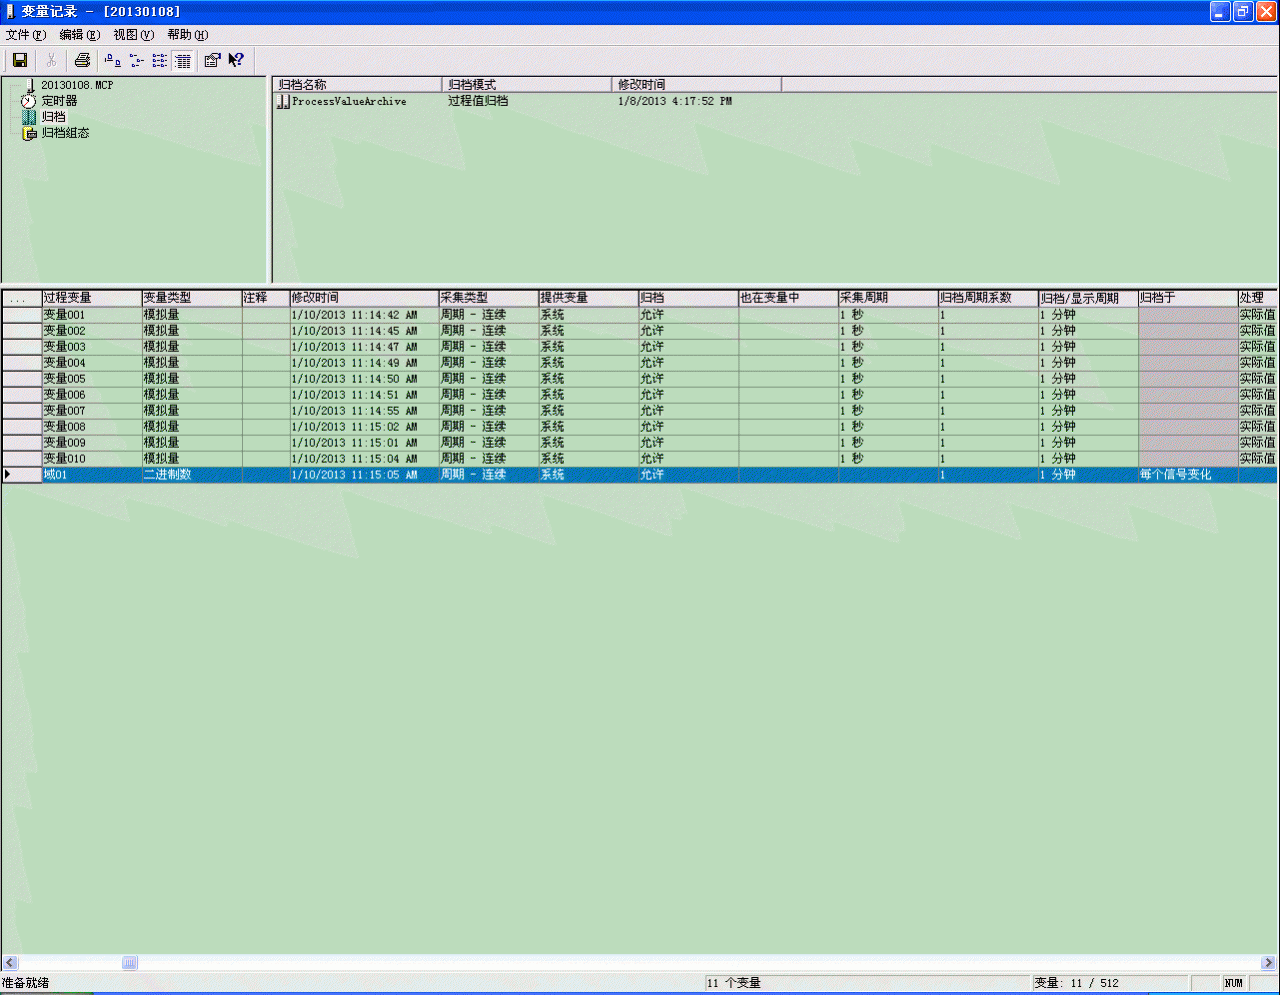This screenshot has height=995, width=1280.
Task: Click the application icon in title bar
Action: click(10, 11)
